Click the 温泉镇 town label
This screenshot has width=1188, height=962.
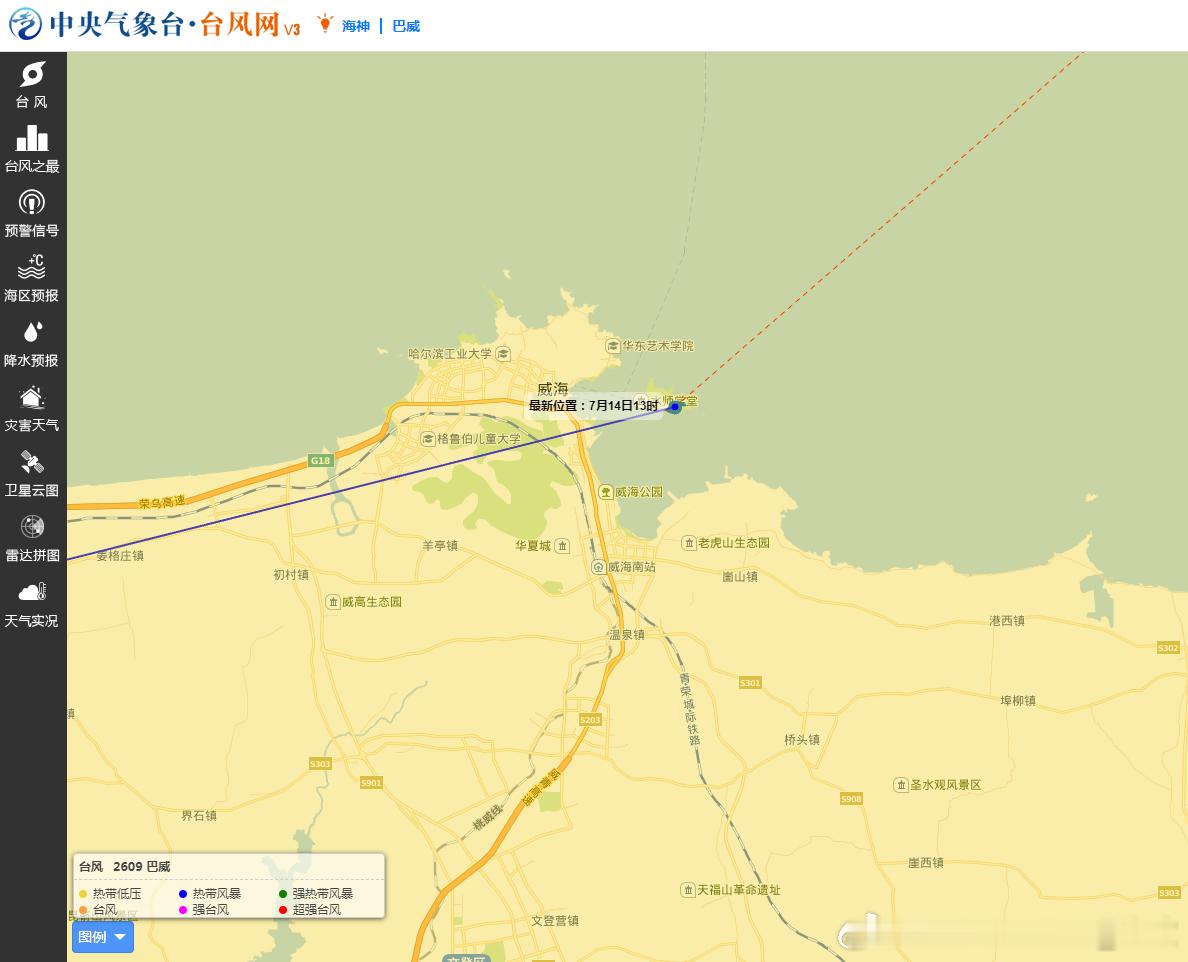pyautogui.click(x=627, y=635)
